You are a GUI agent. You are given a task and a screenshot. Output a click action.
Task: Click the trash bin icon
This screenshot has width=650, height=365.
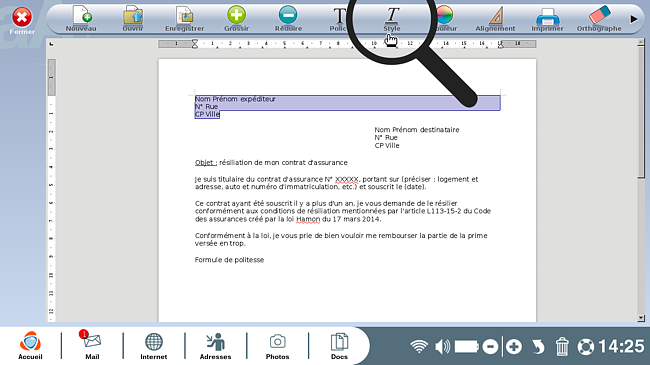point(562,346)
